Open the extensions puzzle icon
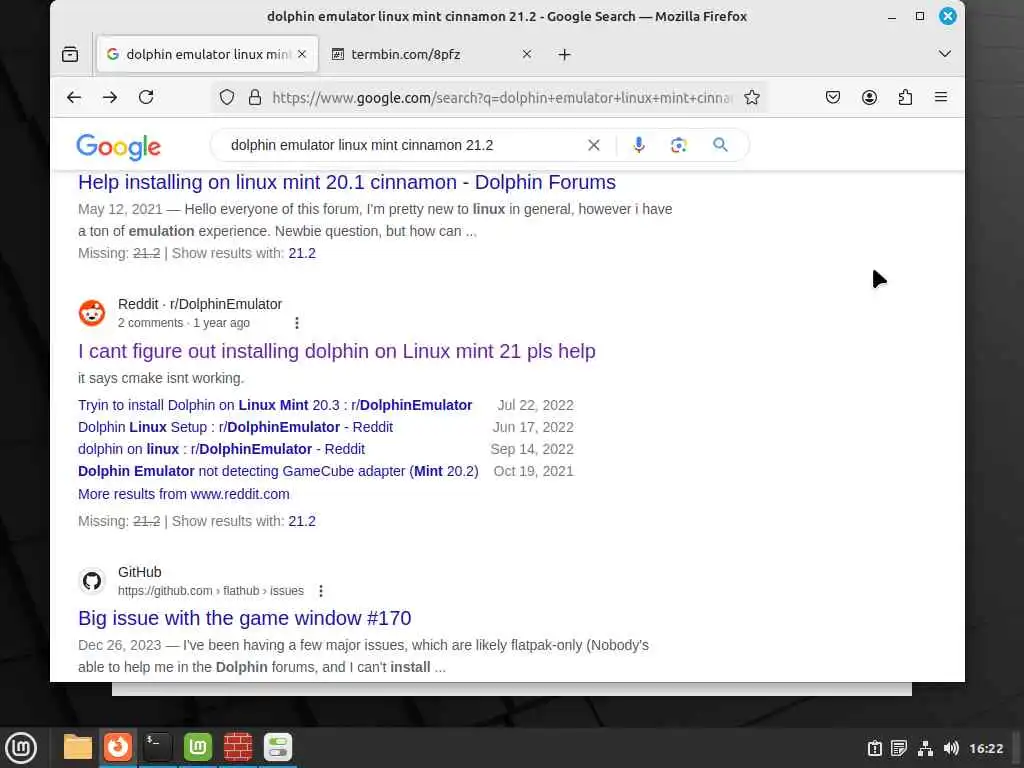This screenshot has width=1024, height=768. coord(905,97)
